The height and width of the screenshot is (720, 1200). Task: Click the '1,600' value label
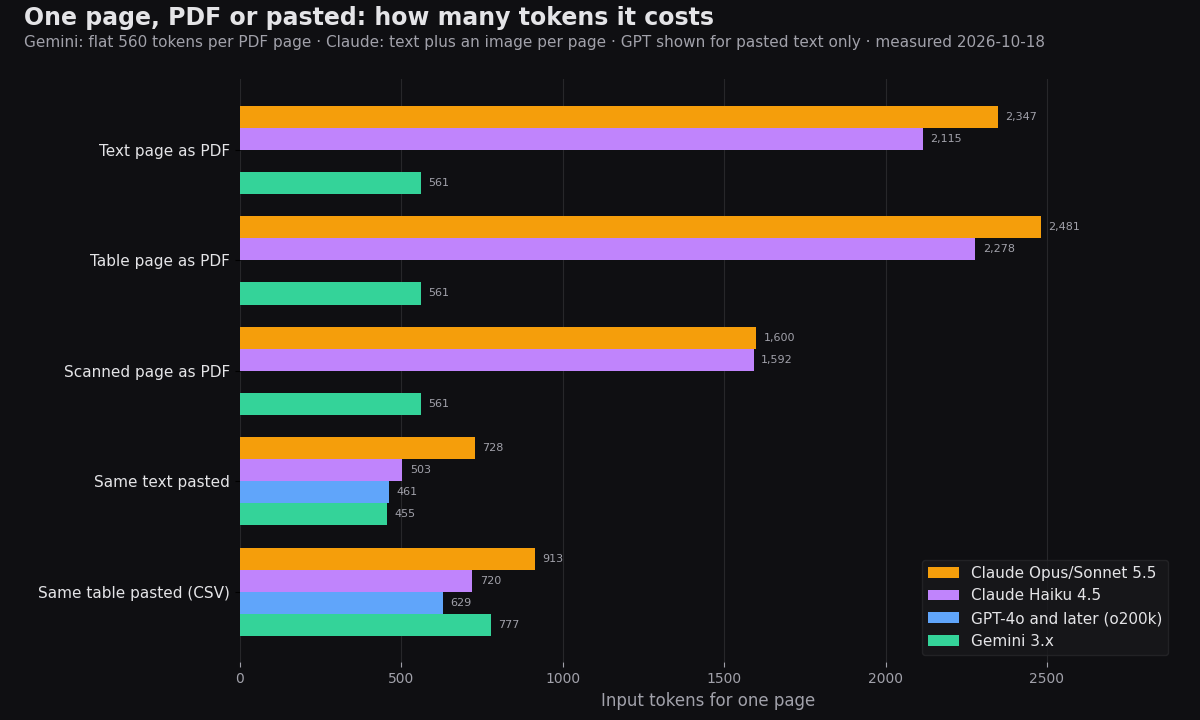coord(779,338)
